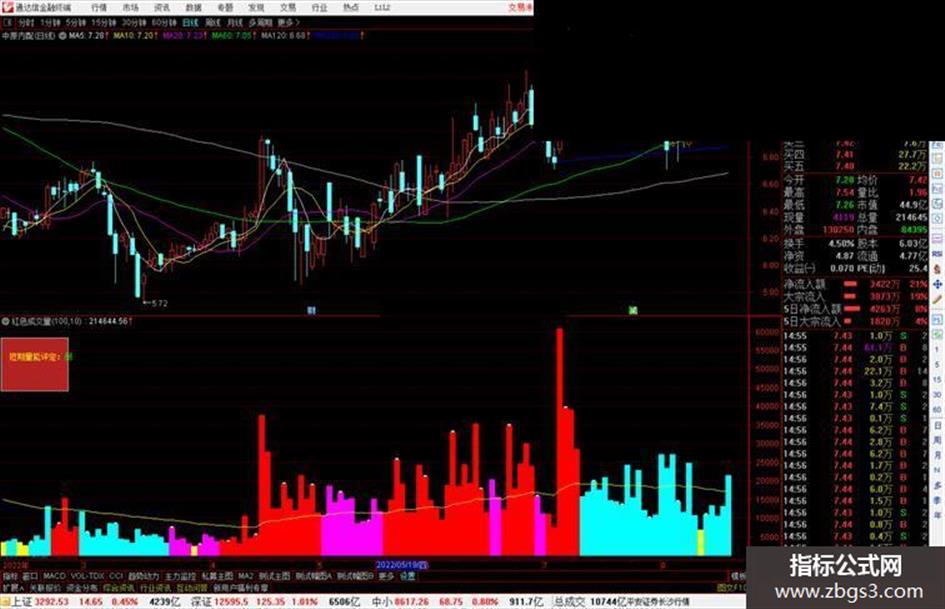Screen dimensions: 945x609
Task: Open the 市场 menu
Action: 130,8
